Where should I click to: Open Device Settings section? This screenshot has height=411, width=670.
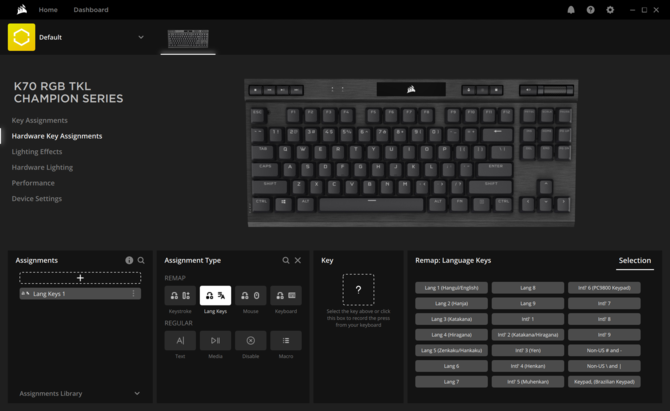click(37, 199)
